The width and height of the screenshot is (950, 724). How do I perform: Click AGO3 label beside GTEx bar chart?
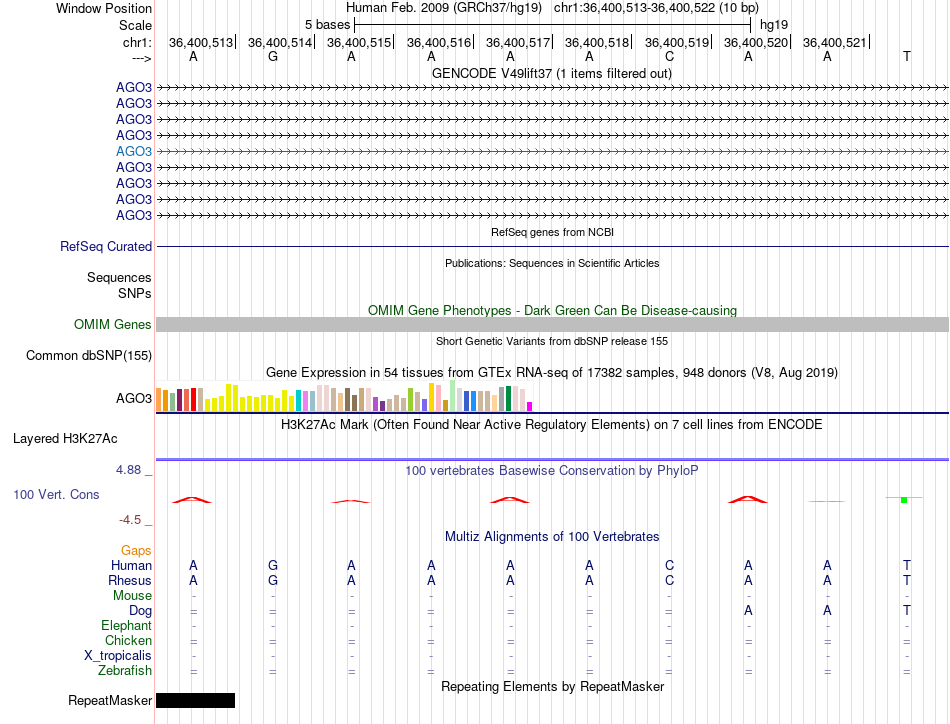[x=134, y=398]
